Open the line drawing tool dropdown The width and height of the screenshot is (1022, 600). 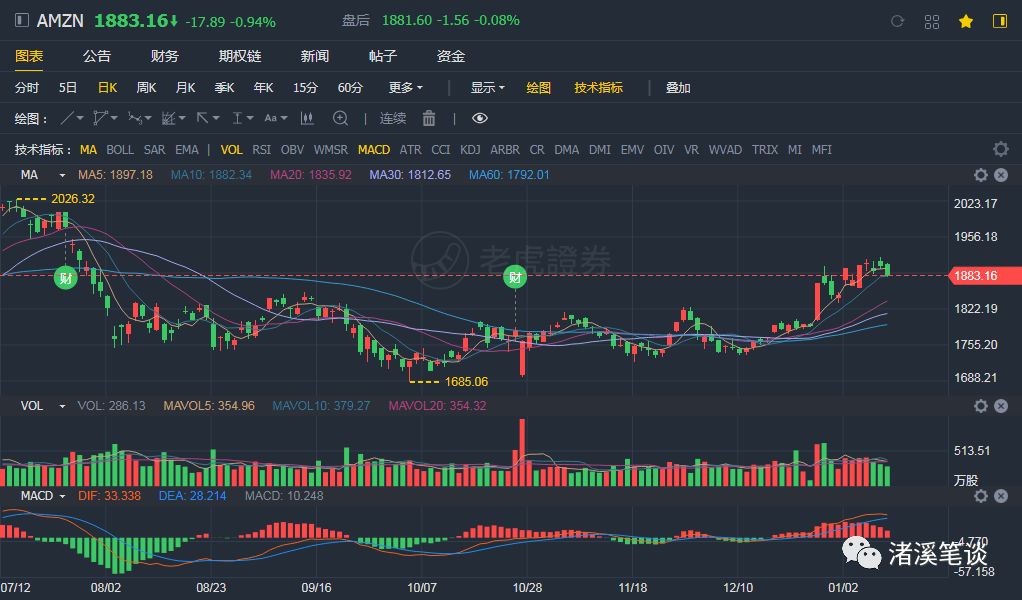click(72, 118)
